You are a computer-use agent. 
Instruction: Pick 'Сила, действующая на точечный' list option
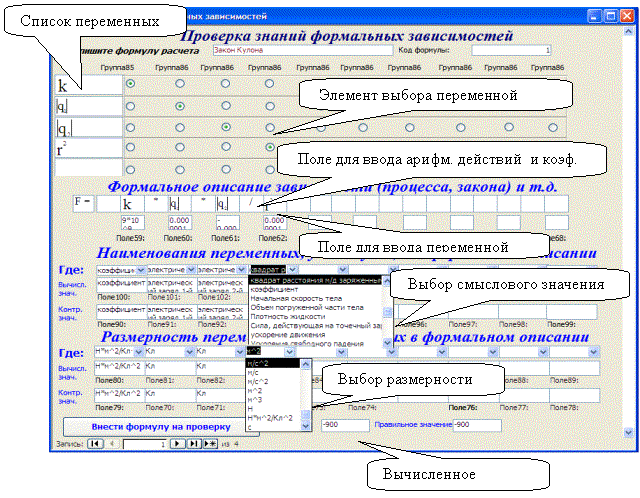pyautogui.click(x=316, y=325)
